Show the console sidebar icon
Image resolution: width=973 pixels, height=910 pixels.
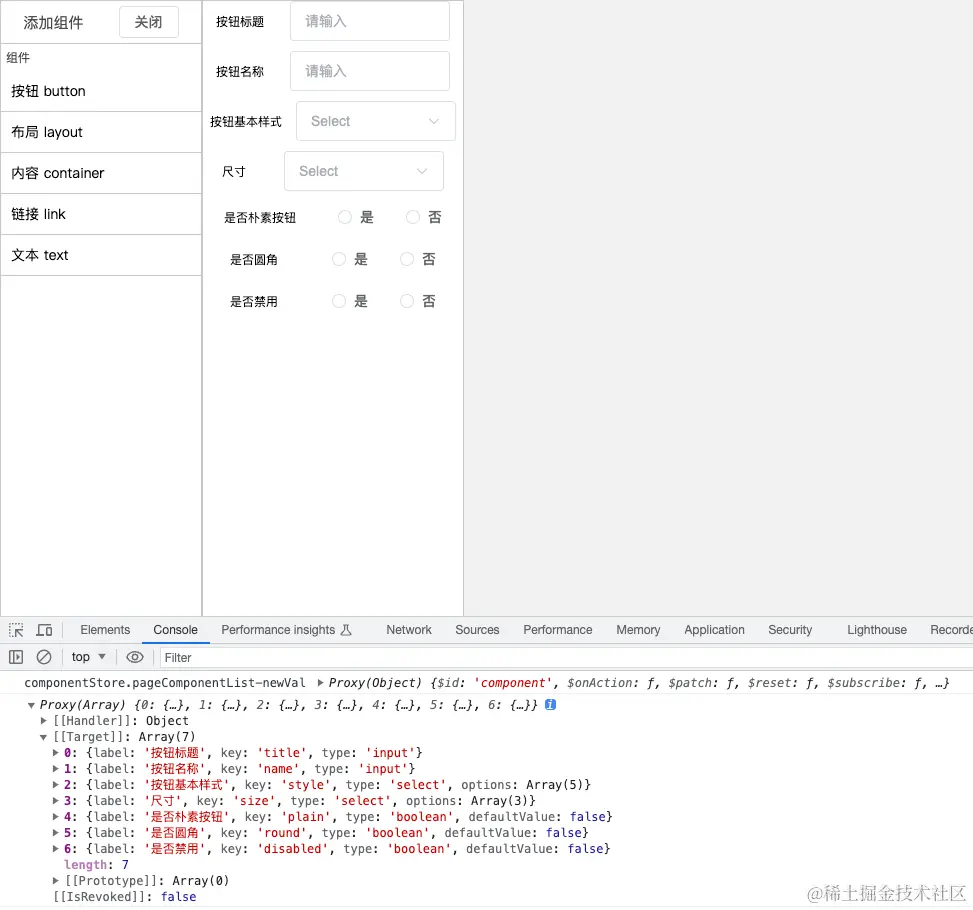pyautogui.click(x=16, y=657)
